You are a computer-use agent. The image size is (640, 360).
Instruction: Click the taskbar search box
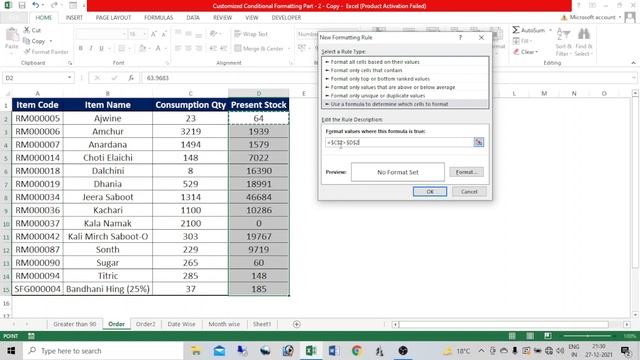click(103, 351)
